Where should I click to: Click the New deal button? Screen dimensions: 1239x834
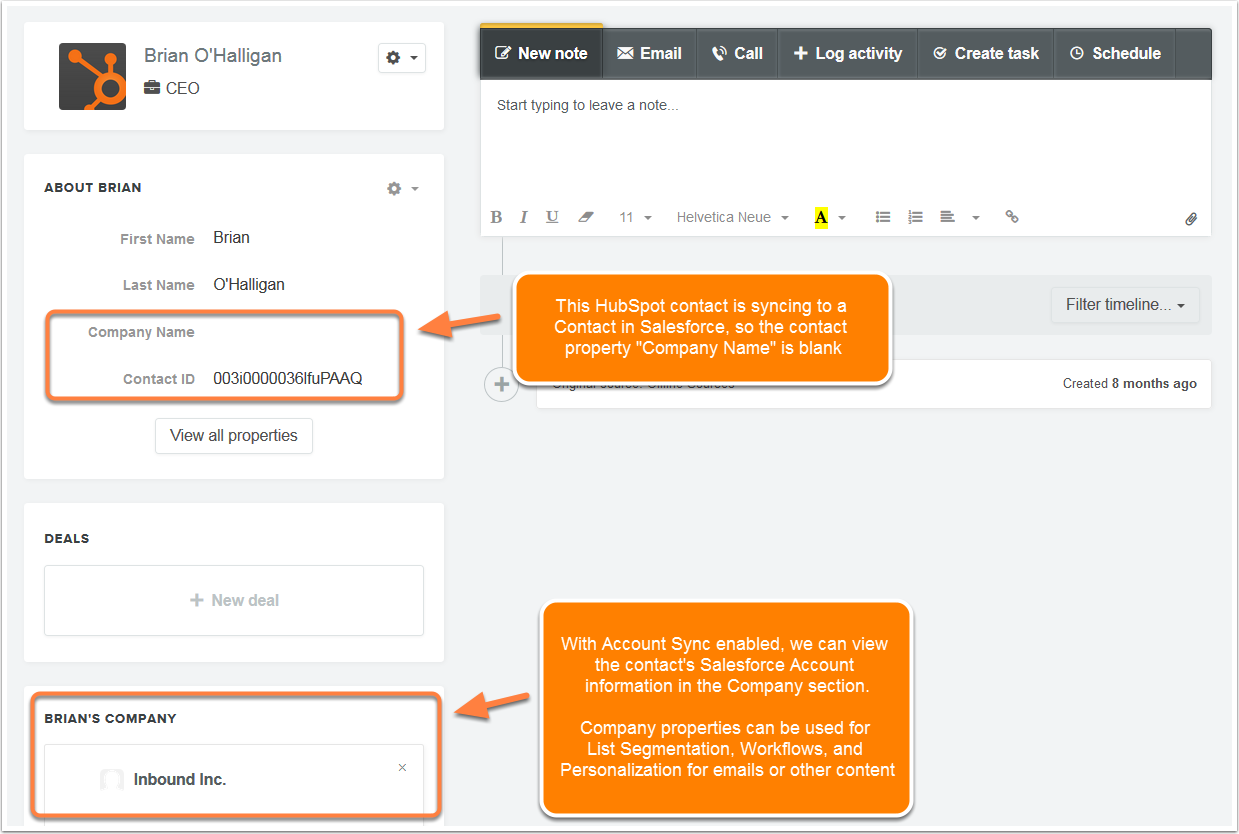[234, 600]
